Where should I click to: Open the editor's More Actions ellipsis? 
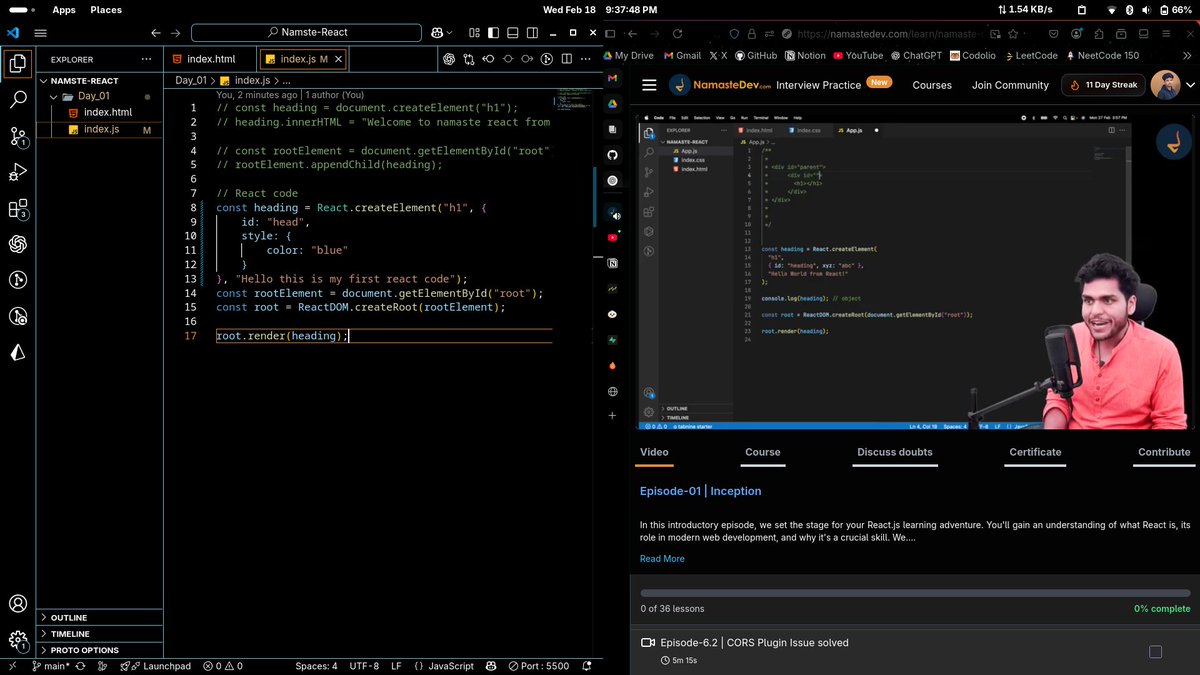pyautogui.click(x=585, y=59)
